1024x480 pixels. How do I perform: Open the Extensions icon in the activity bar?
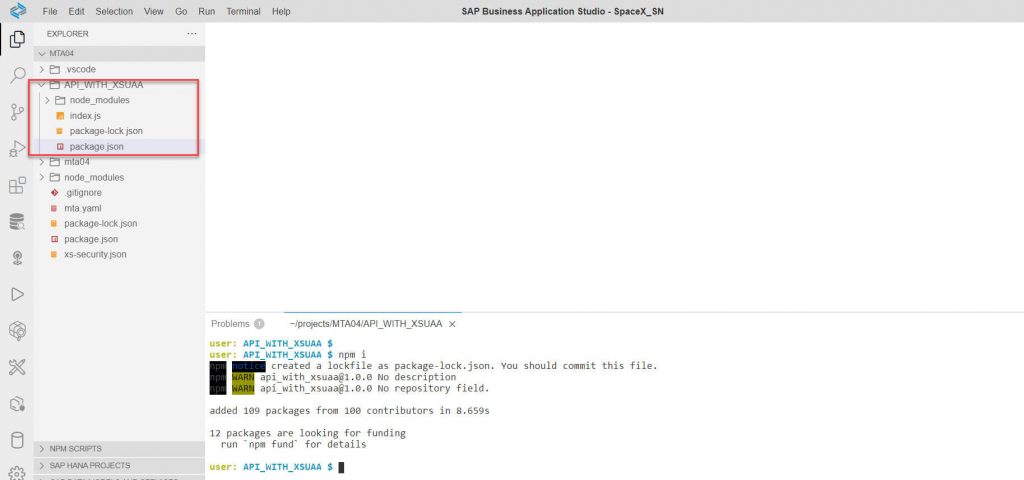click(18, 185)
